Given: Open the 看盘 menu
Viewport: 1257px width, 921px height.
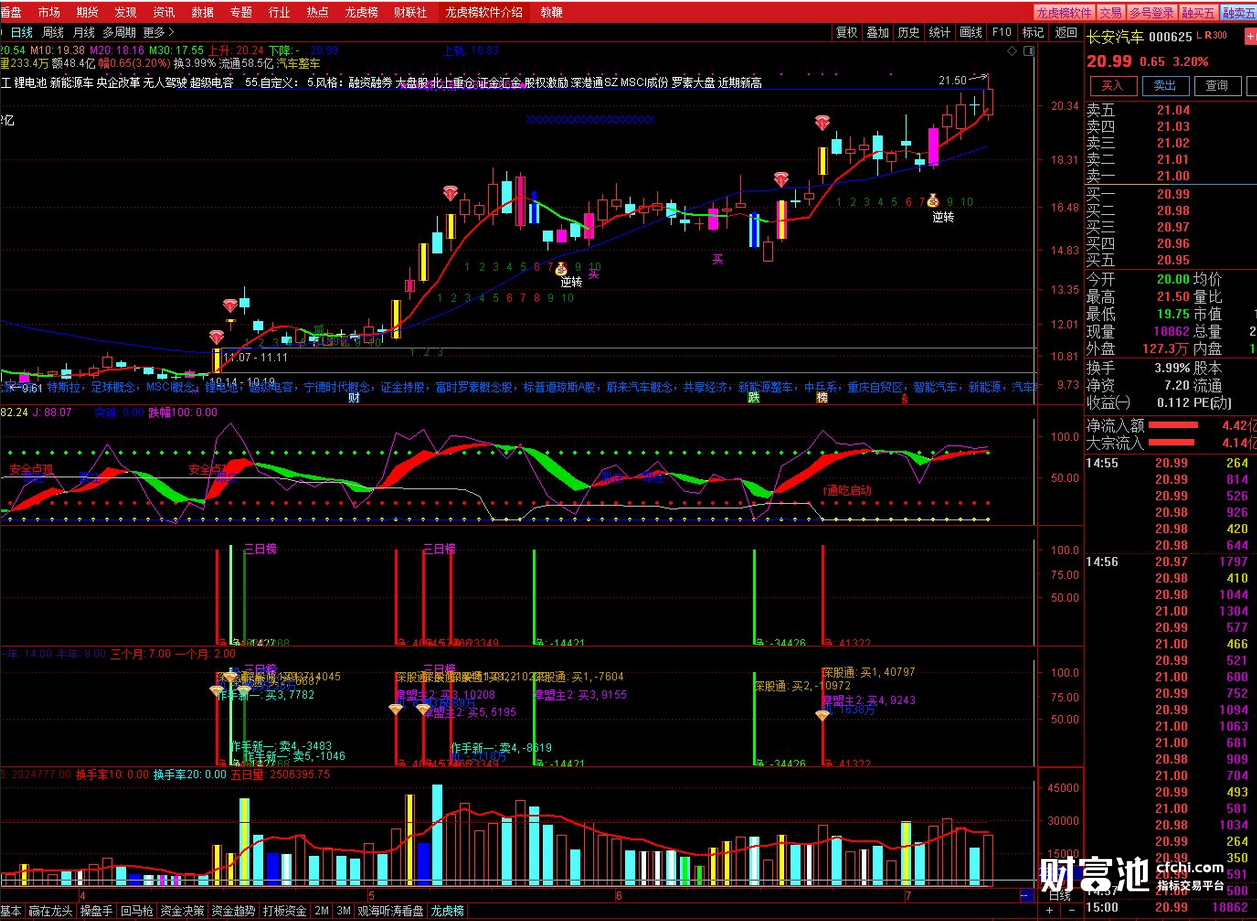Looking at the screenshot, I should tap(11, 13).
